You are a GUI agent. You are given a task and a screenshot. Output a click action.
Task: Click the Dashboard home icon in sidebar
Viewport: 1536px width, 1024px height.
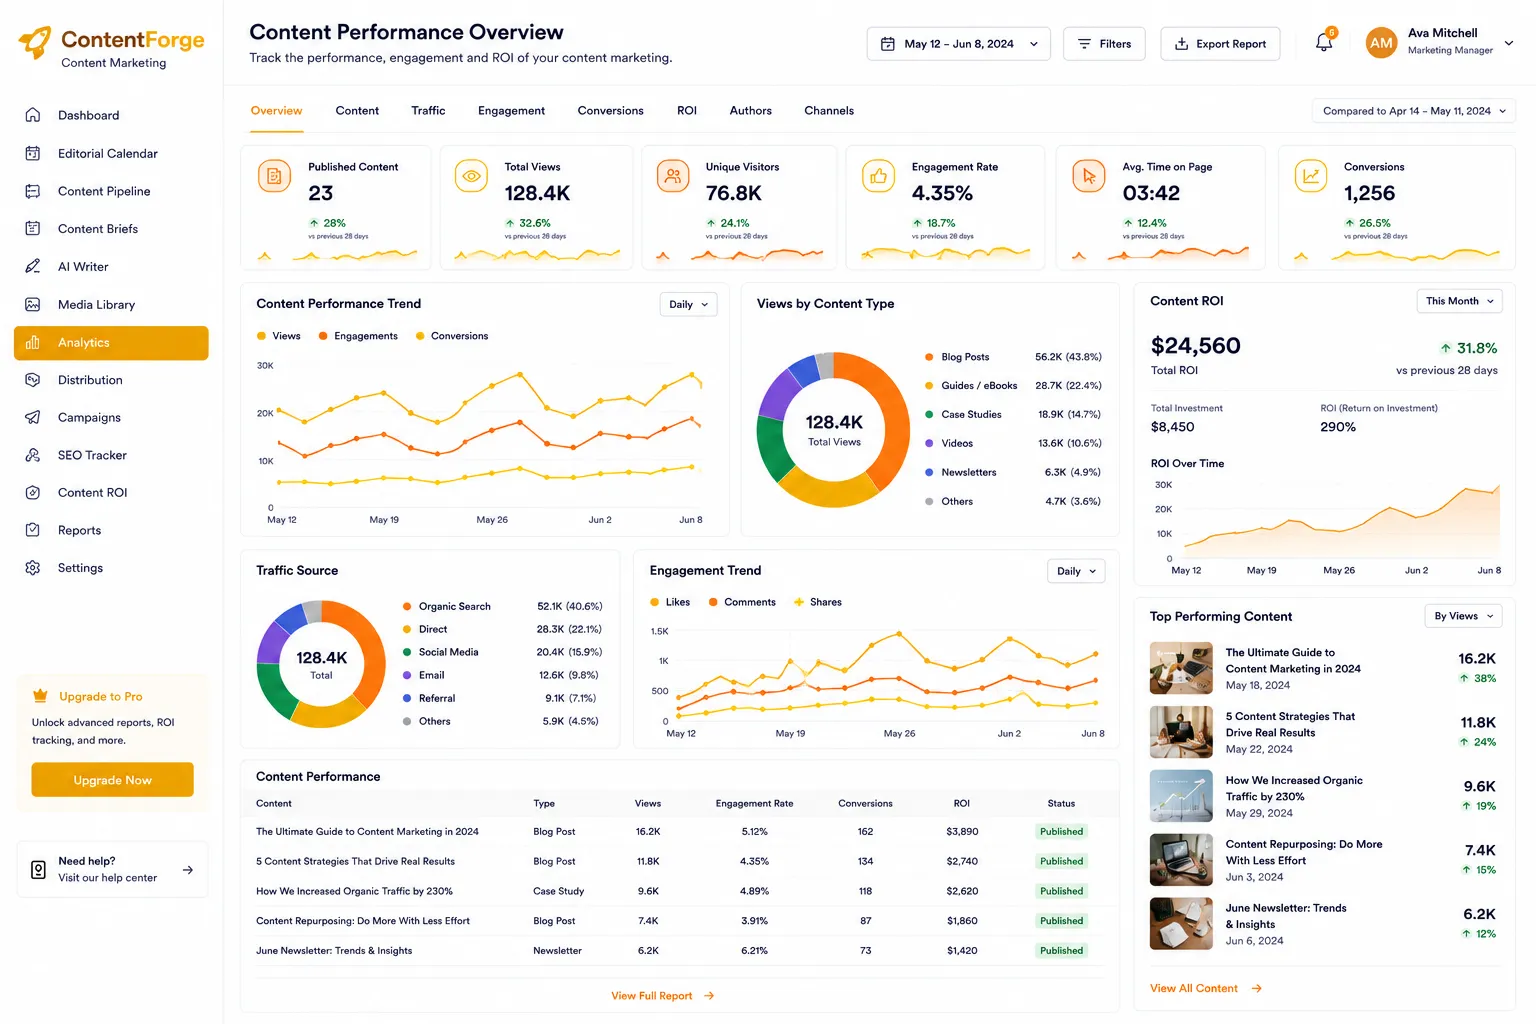click(33, 115)
